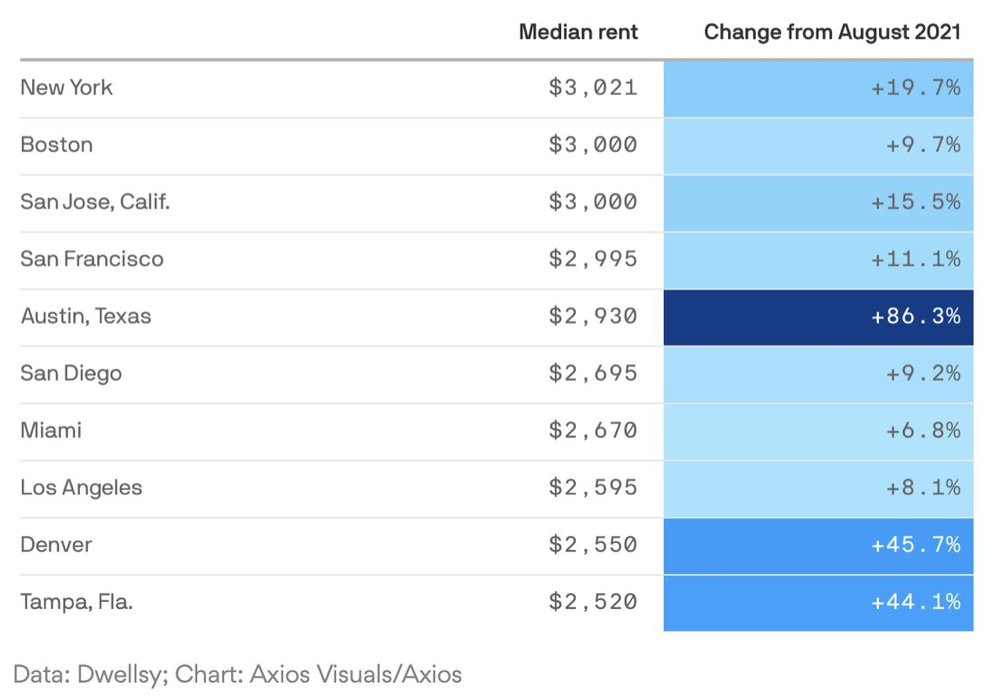Select the San Francisco row label
Image resolution: width=999 pixels, height=700 pixels.
pos(91,258)
